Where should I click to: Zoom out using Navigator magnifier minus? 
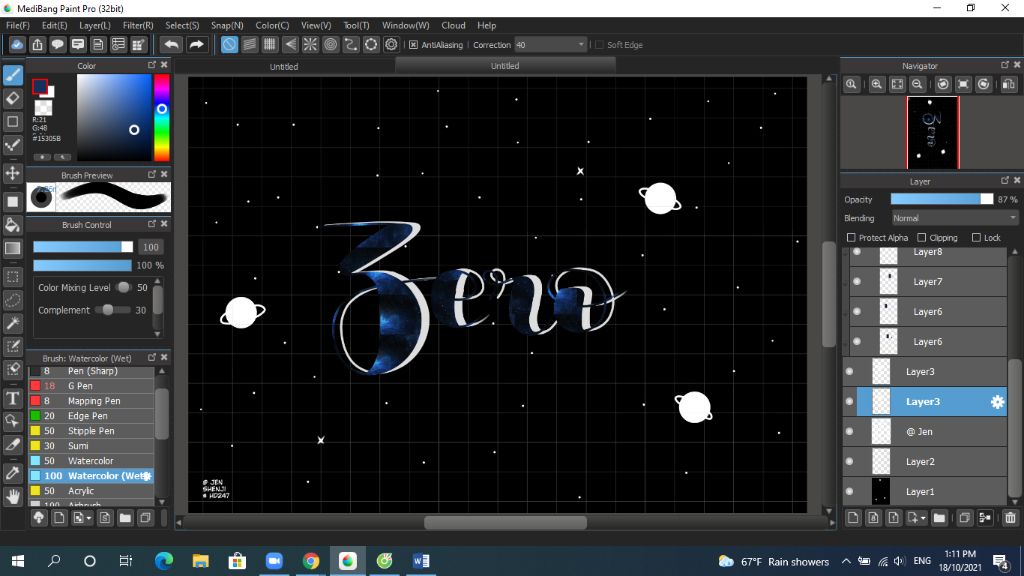(918, 84)
